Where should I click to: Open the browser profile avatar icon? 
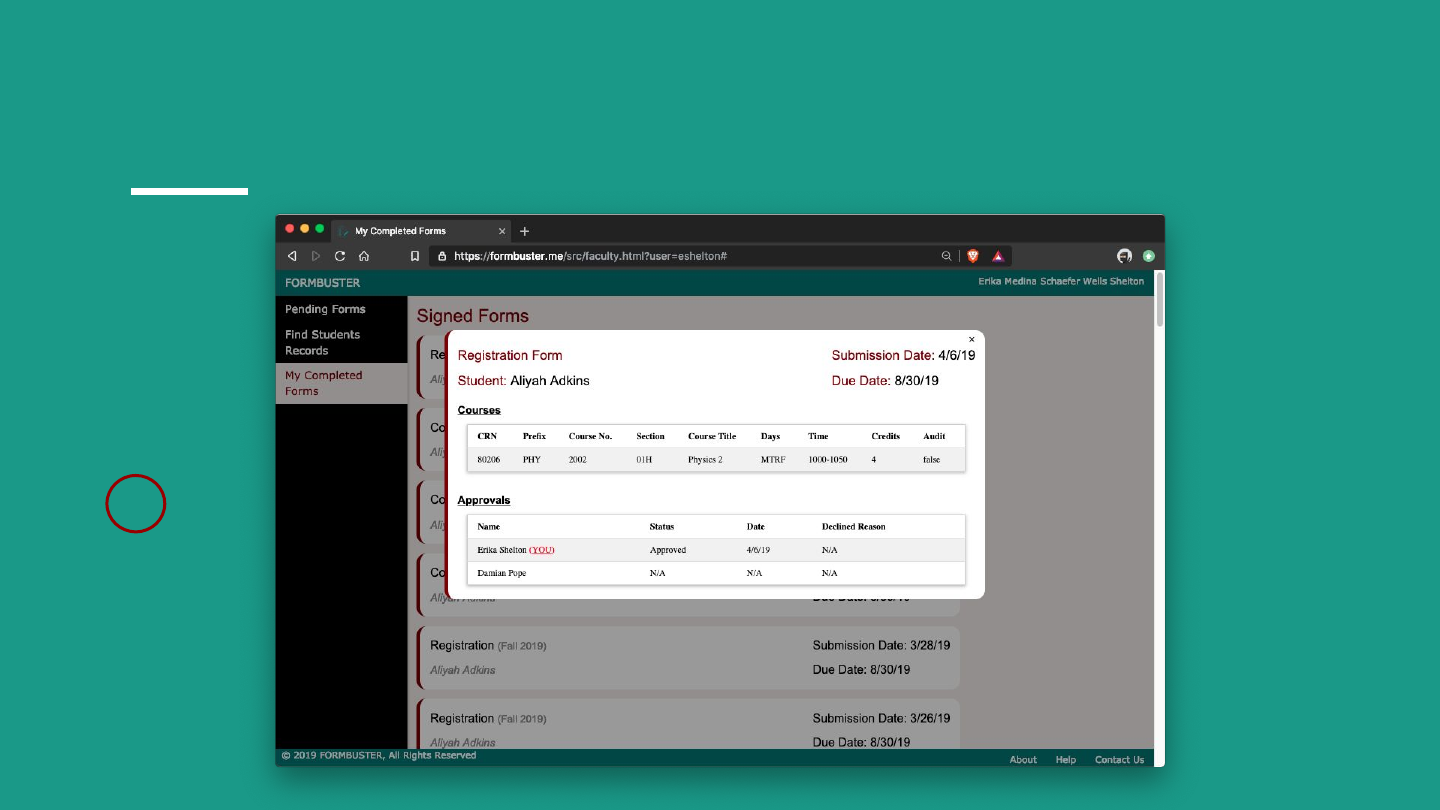pyautogui.click(x=1124, y=256)
